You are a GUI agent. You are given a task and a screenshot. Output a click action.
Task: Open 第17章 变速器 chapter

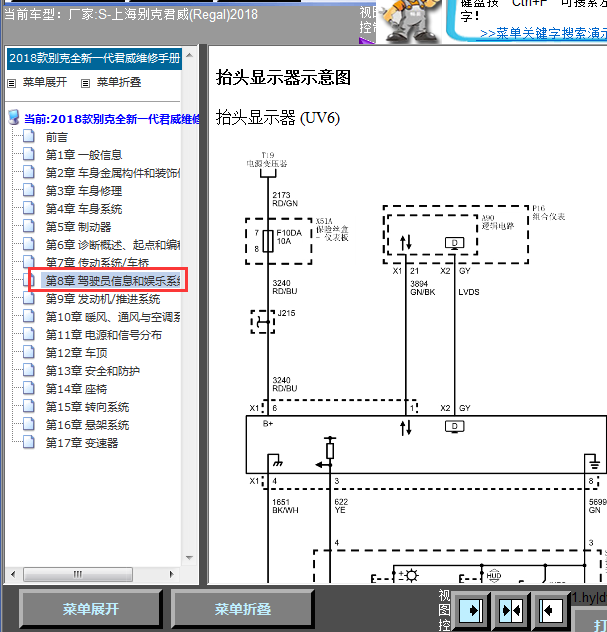tap(82, 443)
